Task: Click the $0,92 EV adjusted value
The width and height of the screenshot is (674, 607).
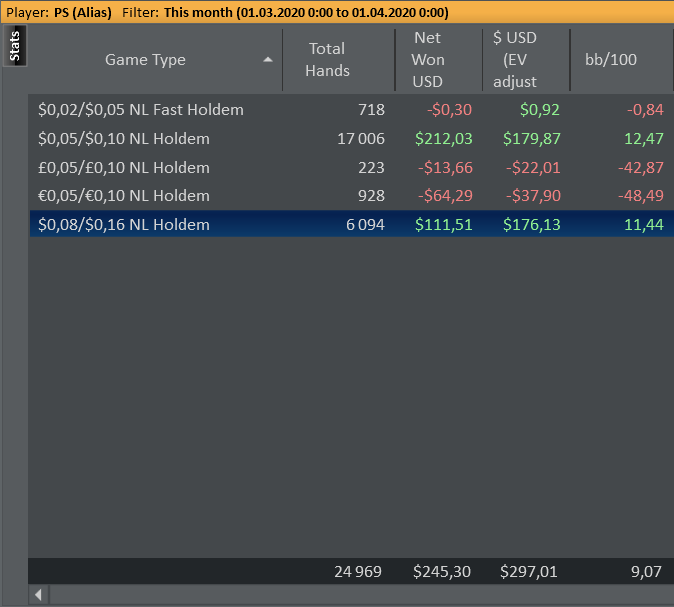Action: click(540, 110)
